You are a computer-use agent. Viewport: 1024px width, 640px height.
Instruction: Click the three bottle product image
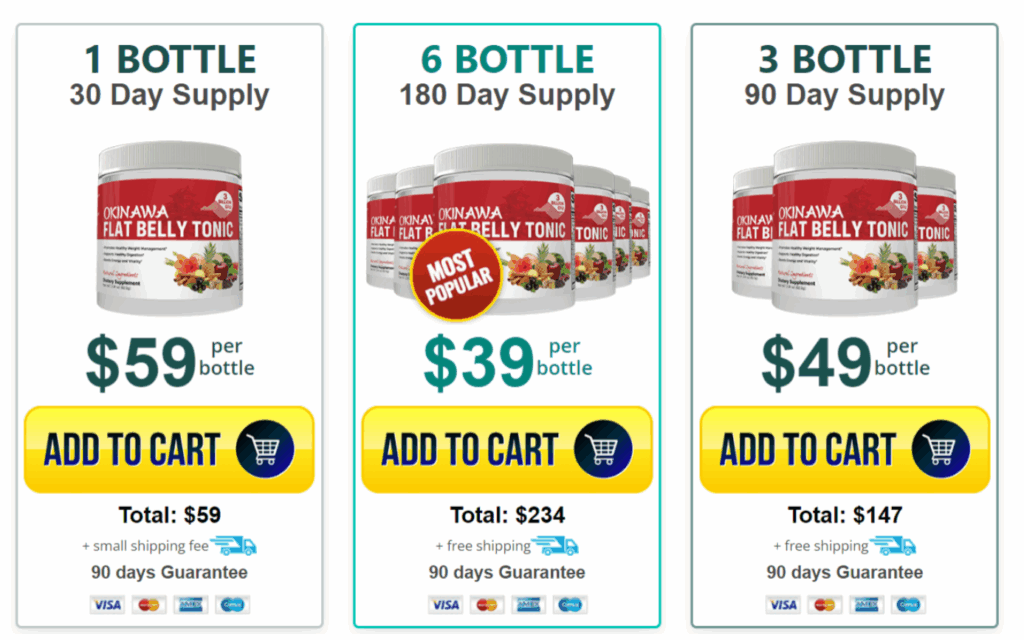click(x=844, y=229)
